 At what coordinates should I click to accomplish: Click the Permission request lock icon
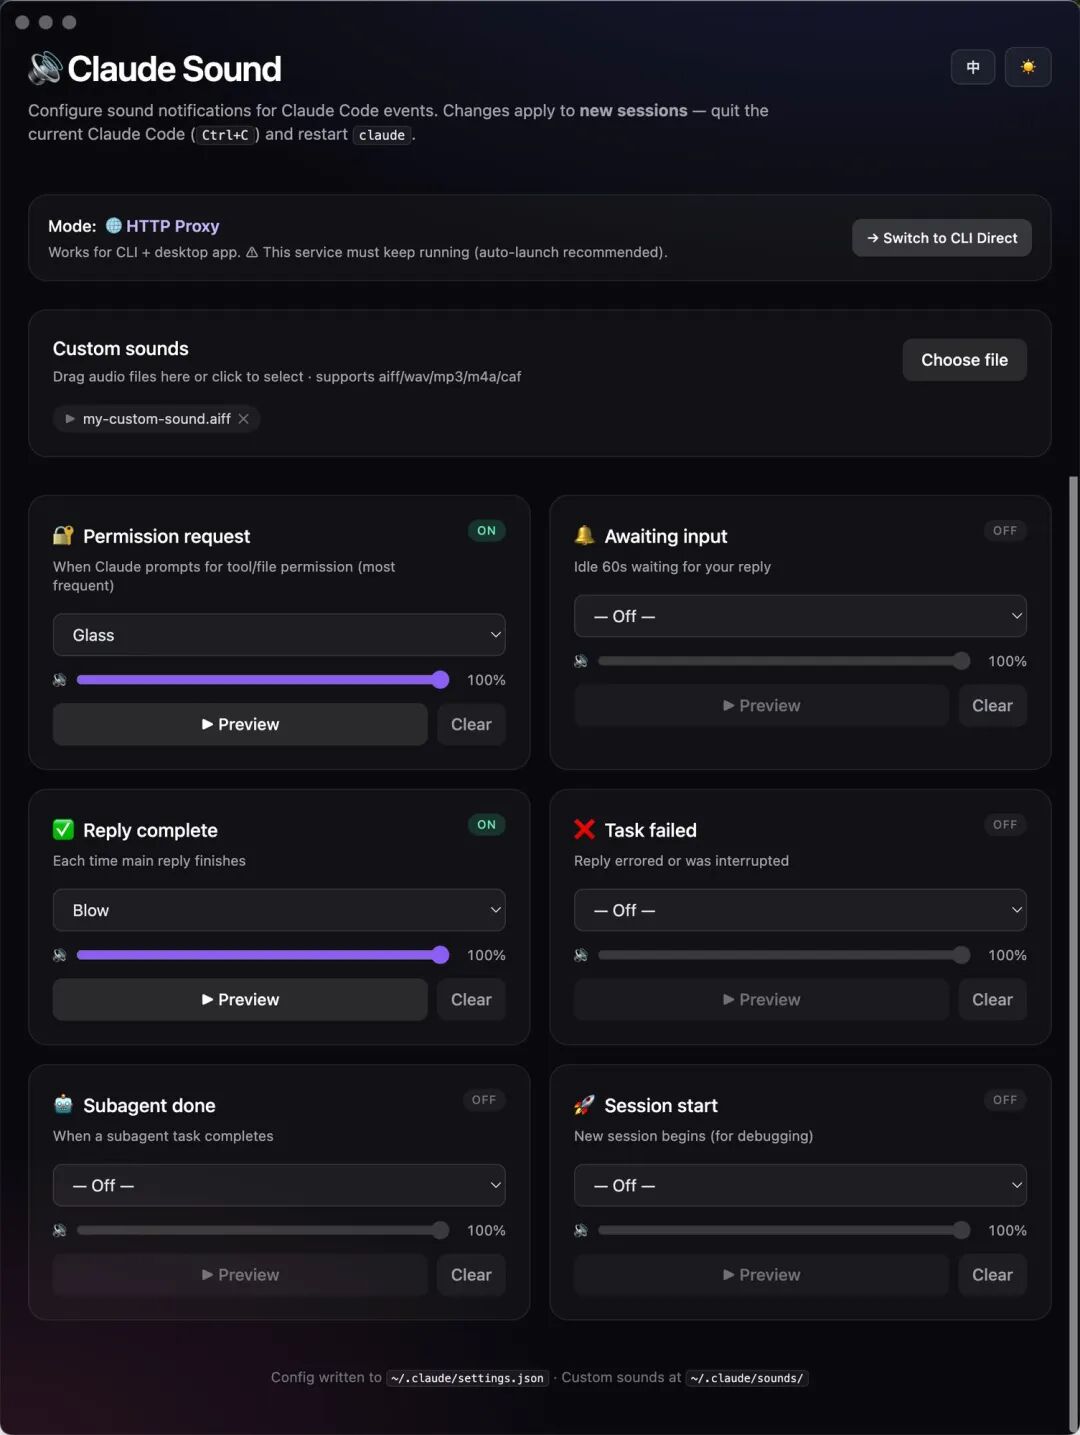coord(63,535)
